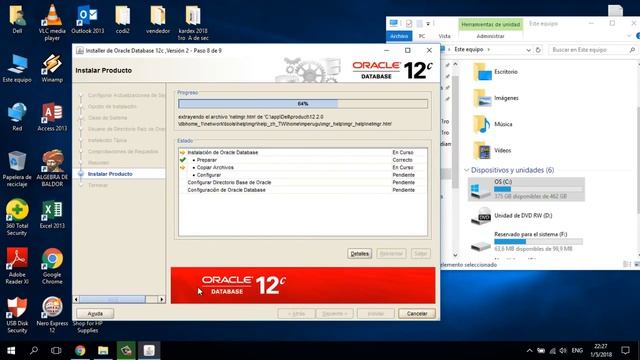
Task: Collapse Dispositivos y unidades section
Action: tap(467, 170)
